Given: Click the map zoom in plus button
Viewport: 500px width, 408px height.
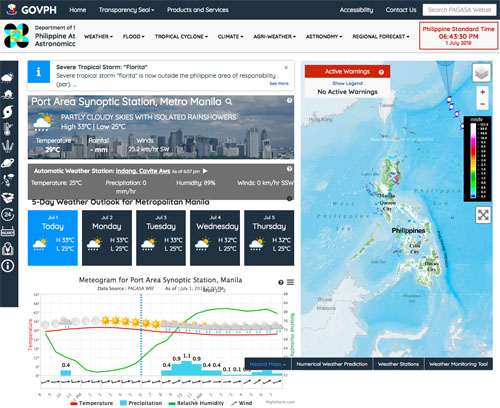Looking at the screenshot, I should tap(482, 92).
